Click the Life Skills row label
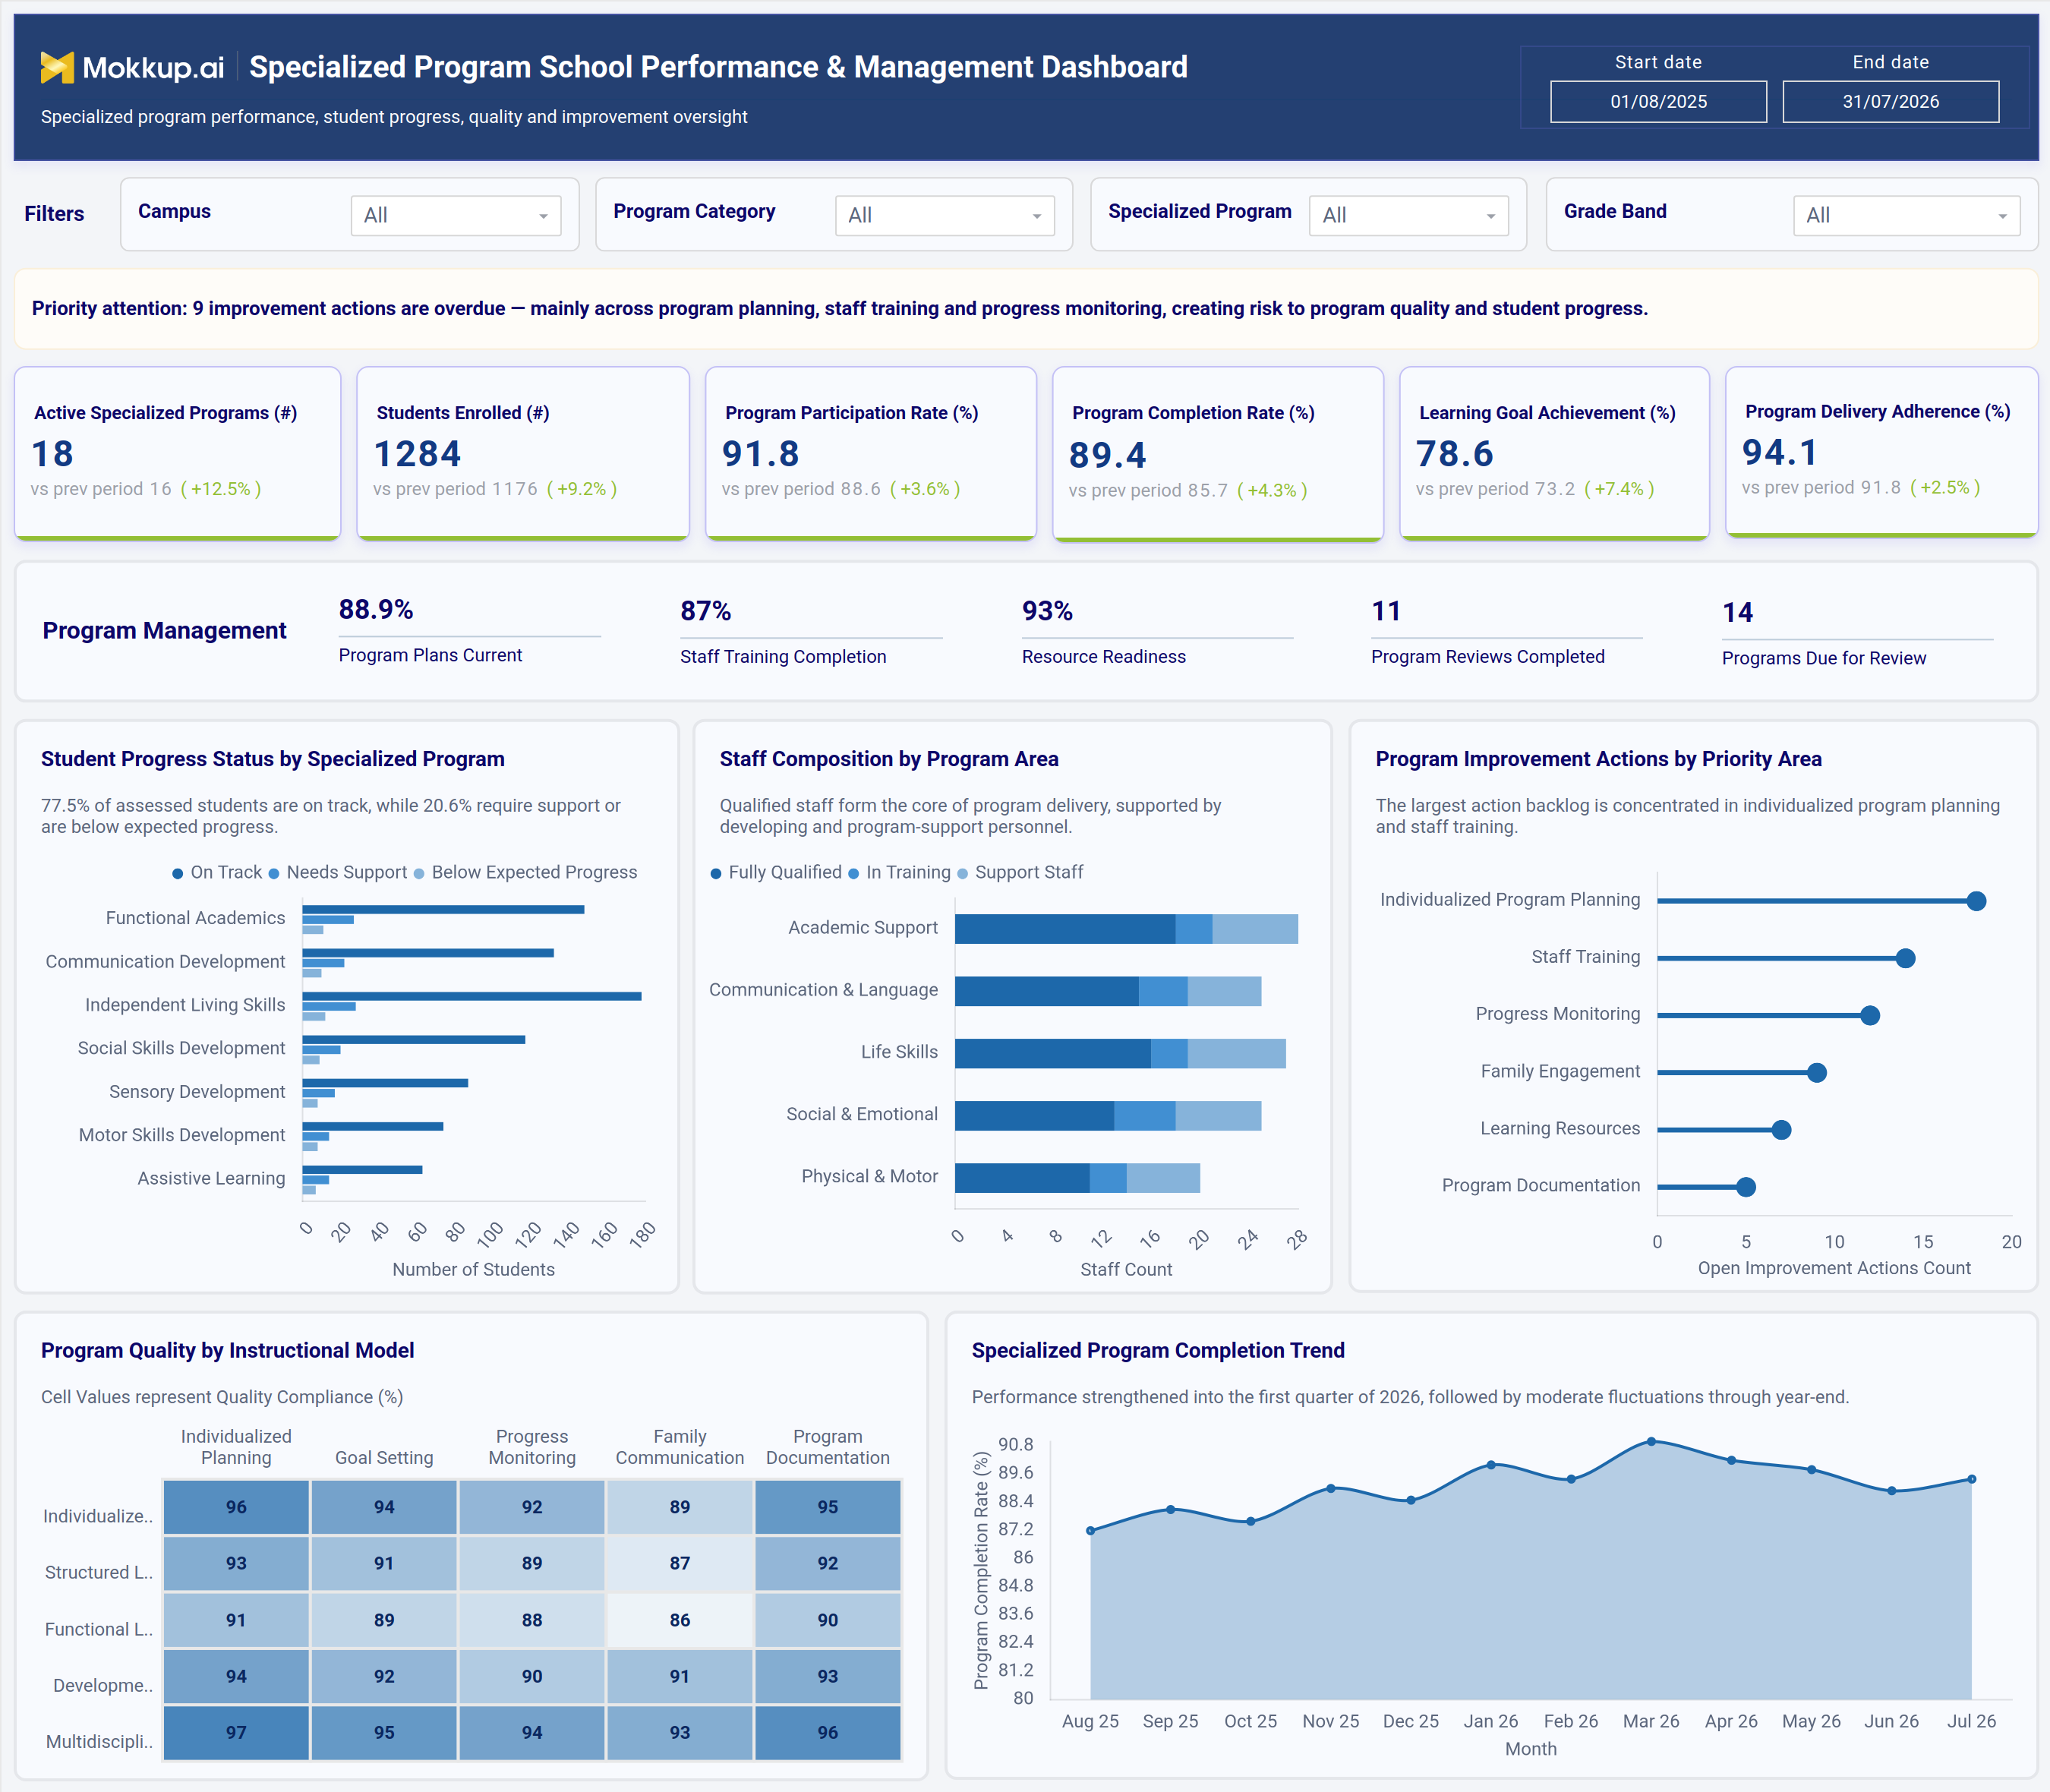Screen dimensions: 2050x1792 tap(899, 1052)
